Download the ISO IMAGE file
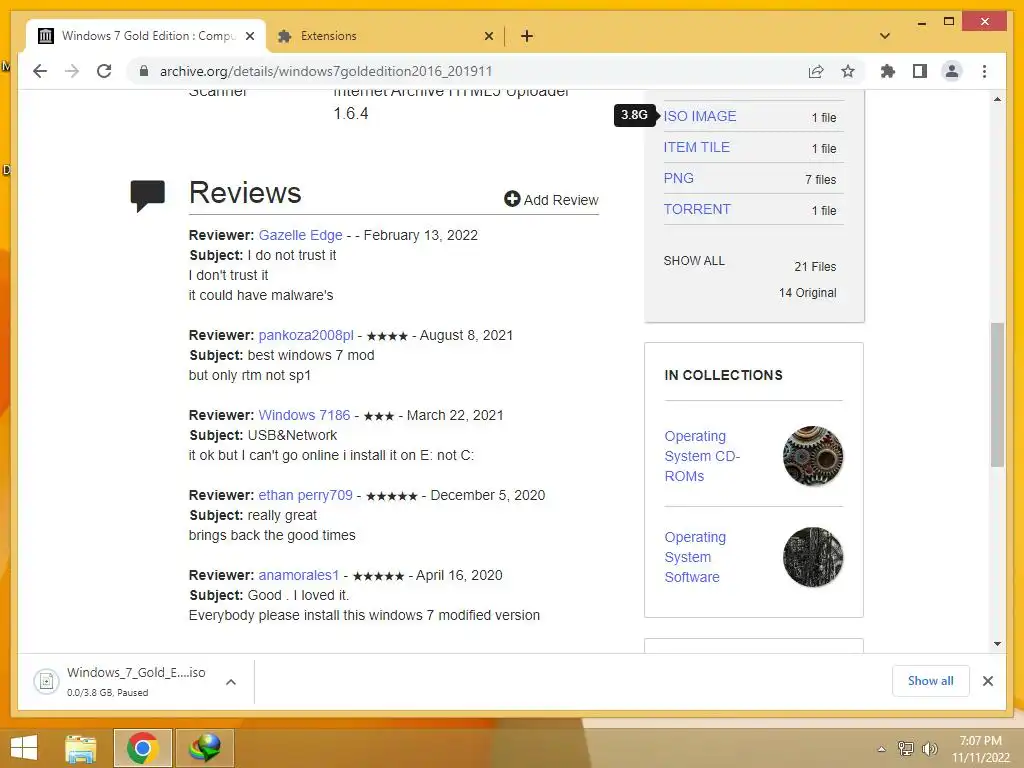The width and height of the screenshot is (1024, 768). coord(699,116)
